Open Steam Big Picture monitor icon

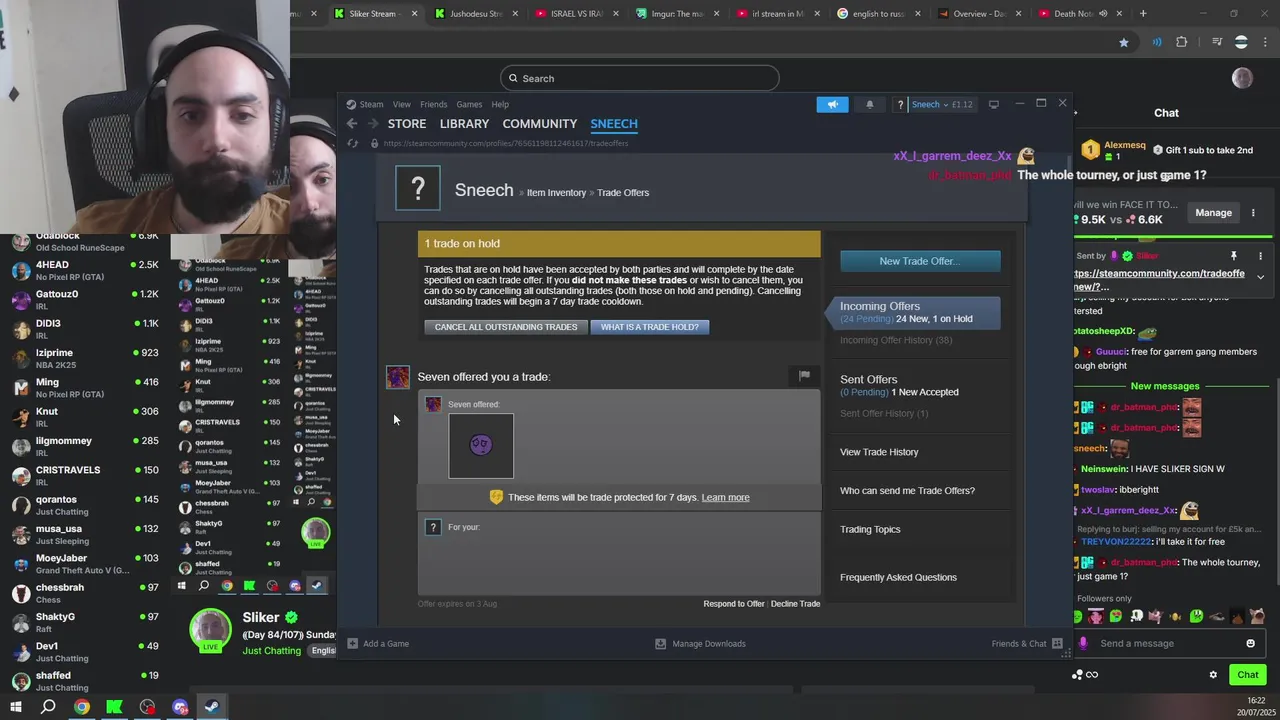[x=993, y=104]
